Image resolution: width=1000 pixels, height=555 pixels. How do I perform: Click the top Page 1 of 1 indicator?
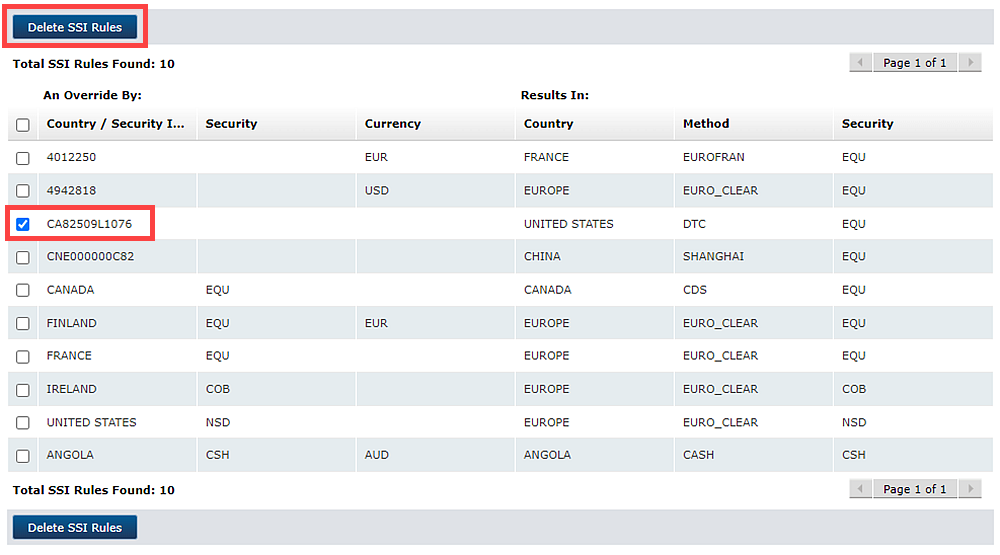[x=914, y=63]
